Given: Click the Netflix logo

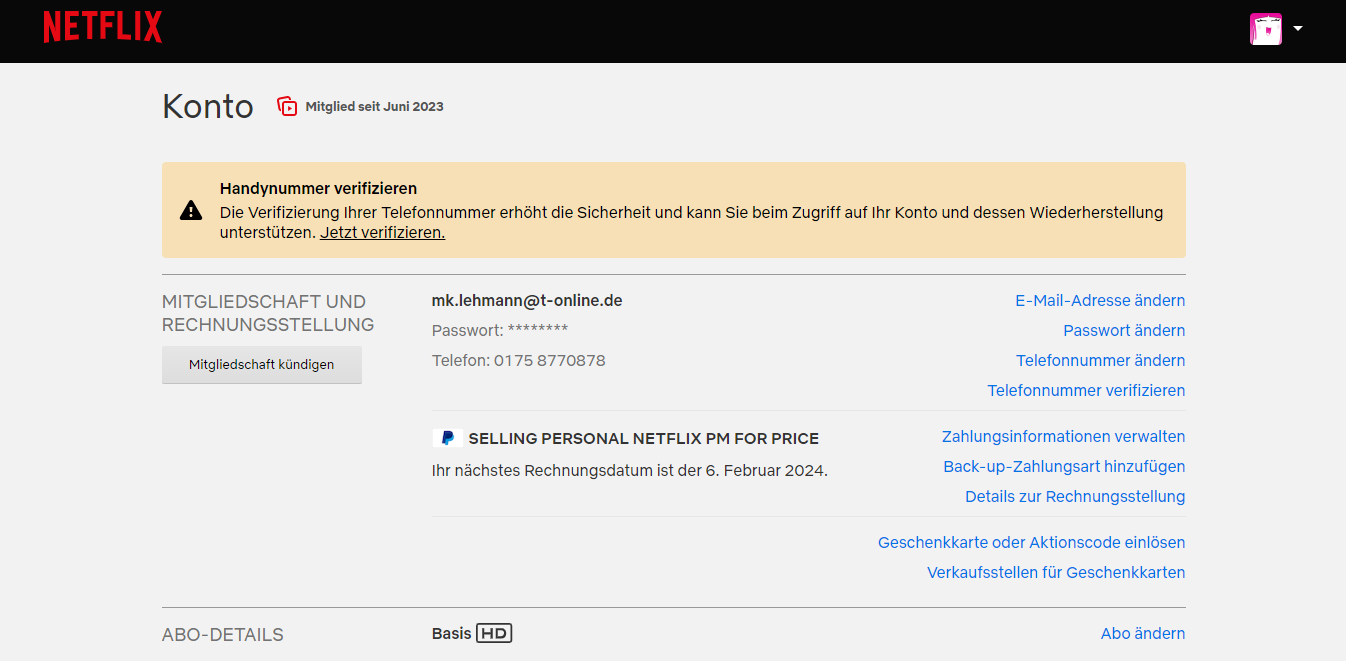Looking at the screenshot, I should (x=102, y=28).
